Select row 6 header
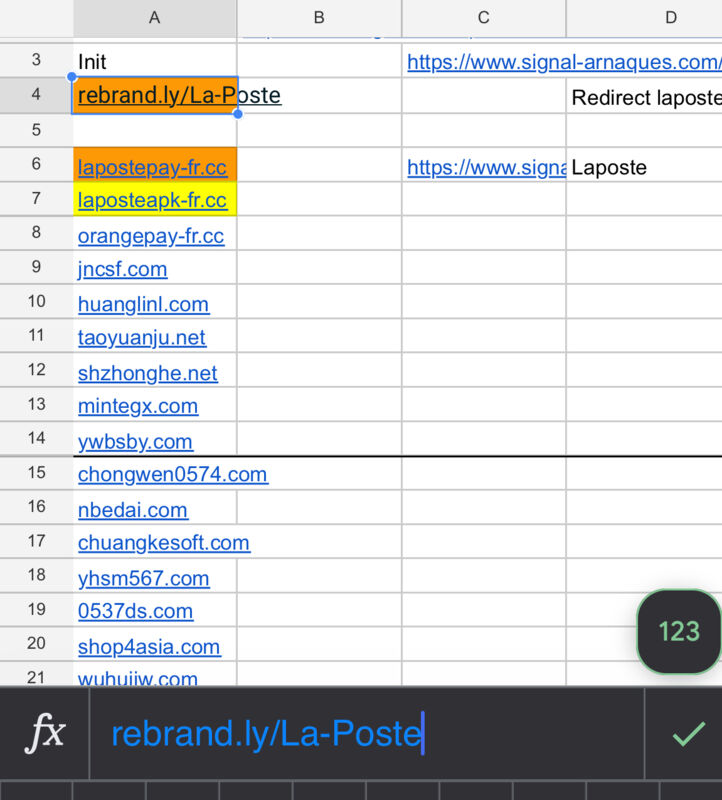 click(36, 164)
